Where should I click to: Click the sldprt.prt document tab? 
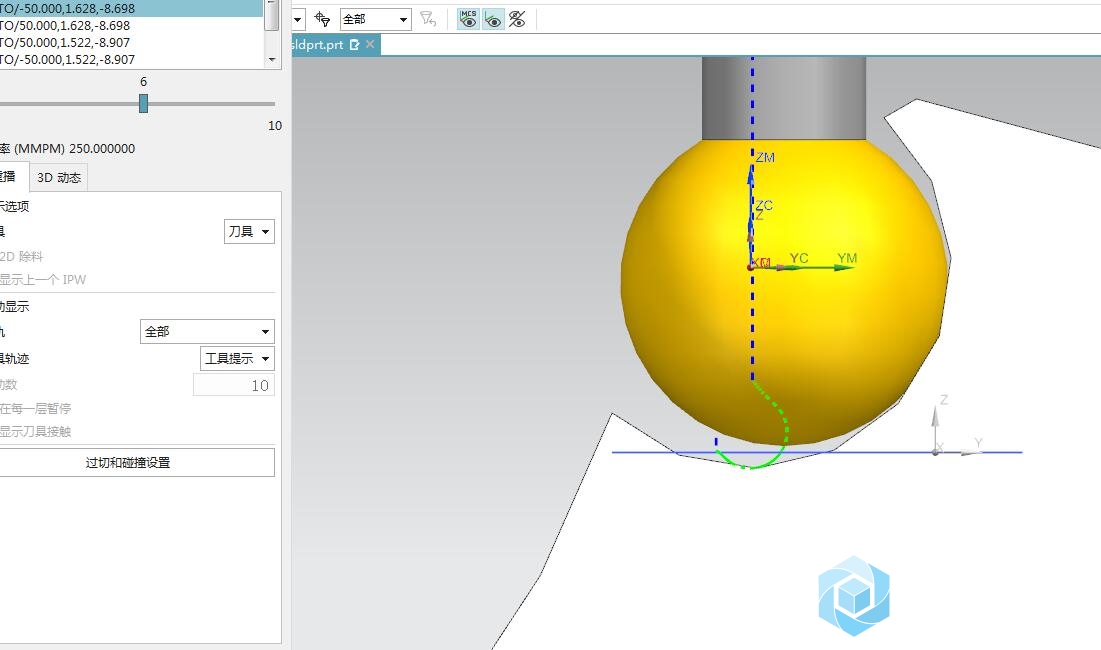click(x=336, y=45)
